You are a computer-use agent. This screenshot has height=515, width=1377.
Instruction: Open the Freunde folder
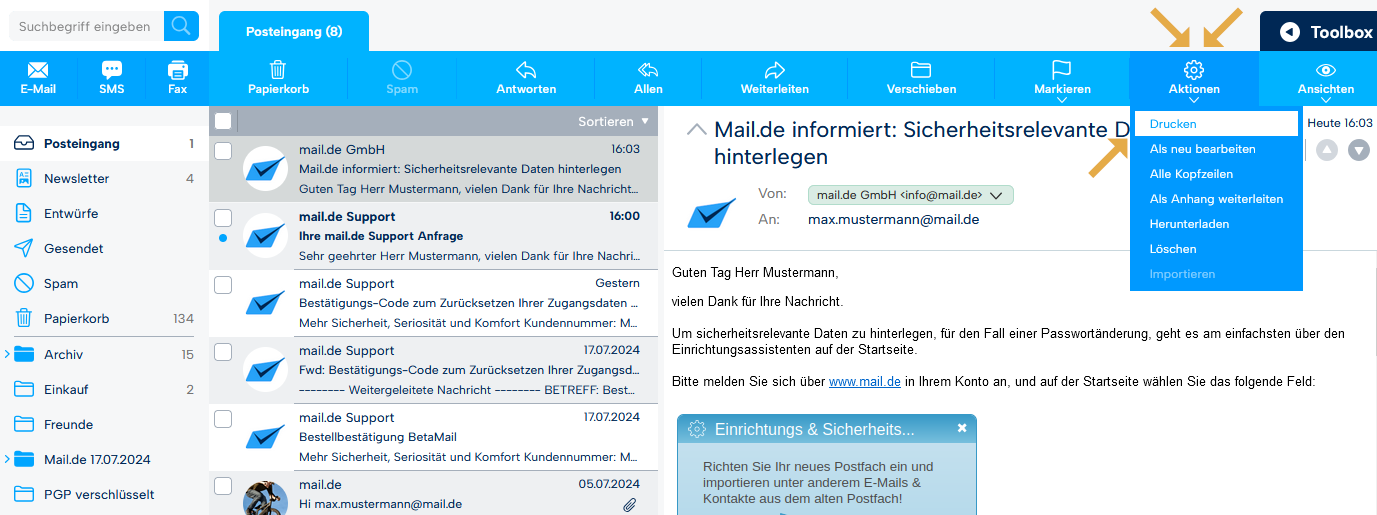point(104,424)
